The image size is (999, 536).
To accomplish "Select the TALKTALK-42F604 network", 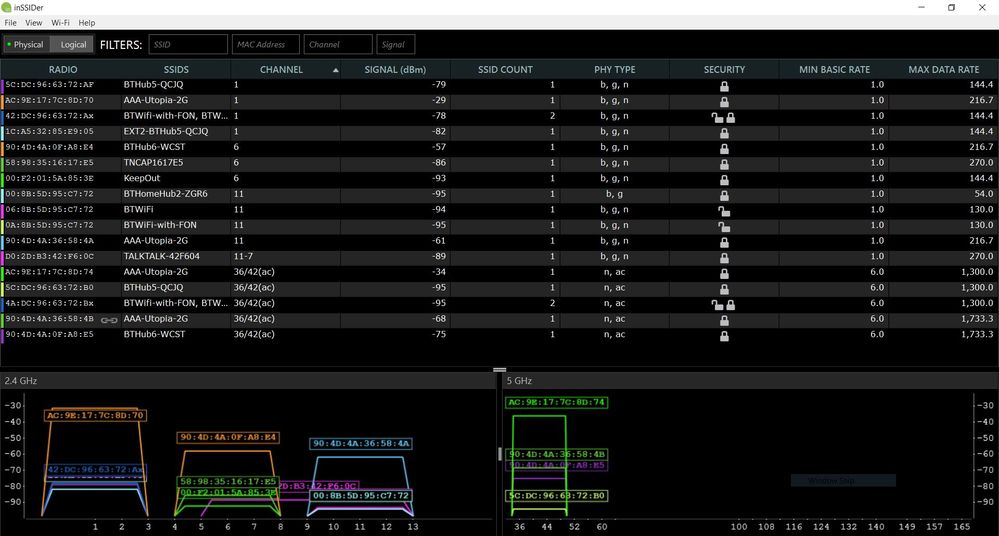I will click(x=500, y=256).
